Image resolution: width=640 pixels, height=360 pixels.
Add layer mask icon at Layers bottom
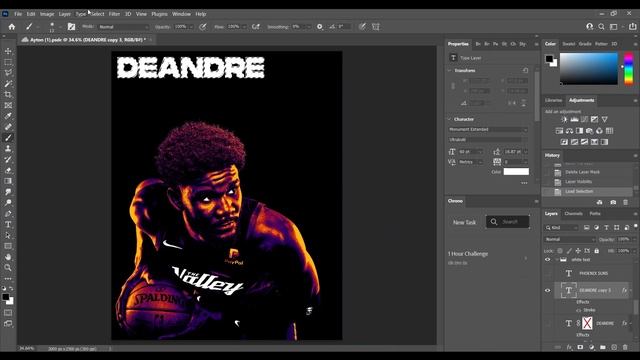[580, 347]
